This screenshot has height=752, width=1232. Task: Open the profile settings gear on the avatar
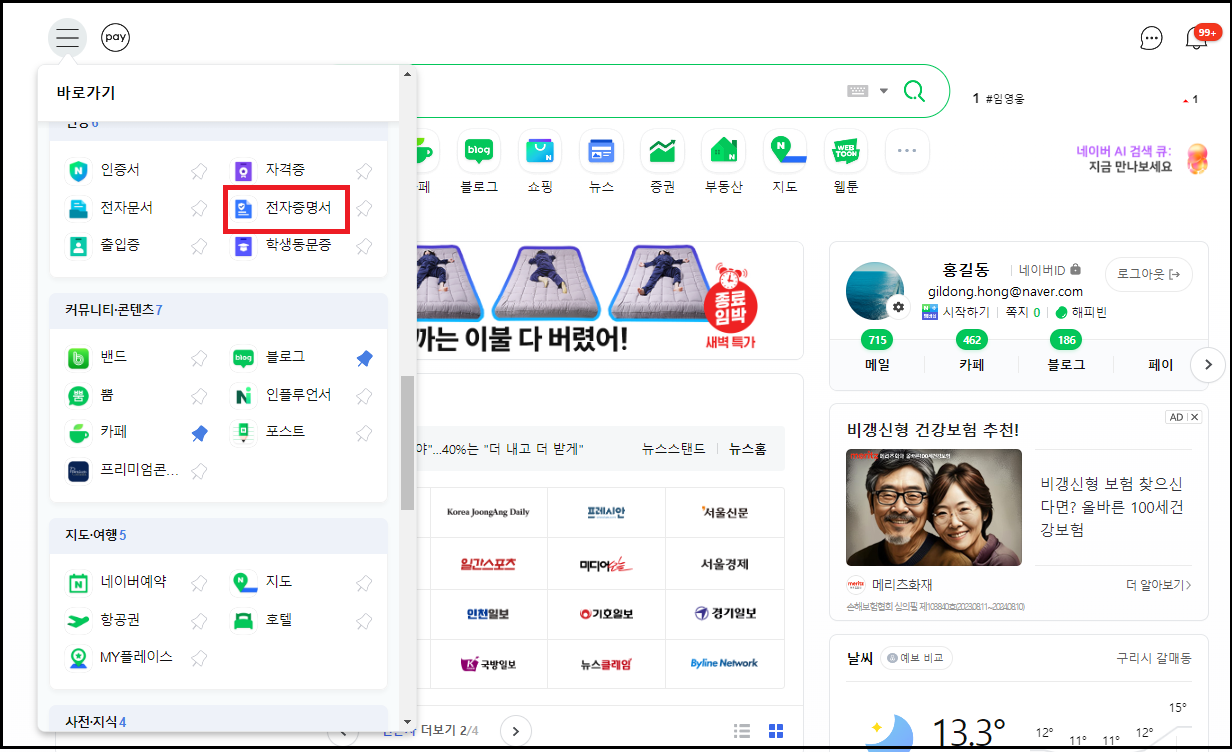point(898,309)
